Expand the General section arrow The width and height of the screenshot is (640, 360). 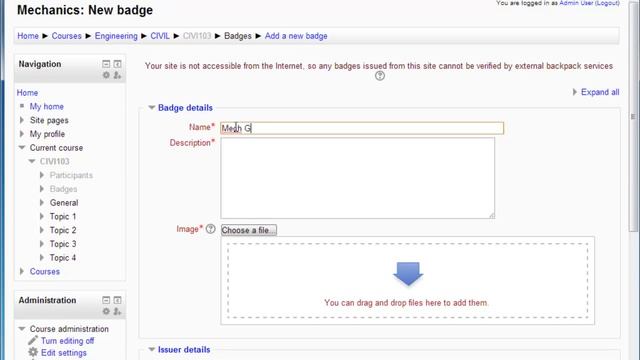(x=42, y=202)
